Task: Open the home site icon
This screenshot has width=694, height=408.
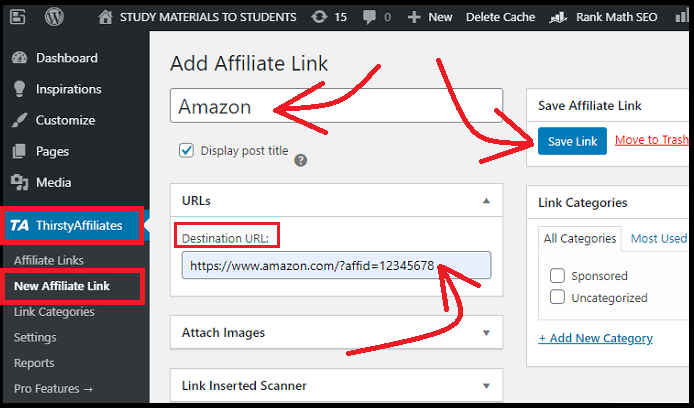Action: click(x=105, y=17)
